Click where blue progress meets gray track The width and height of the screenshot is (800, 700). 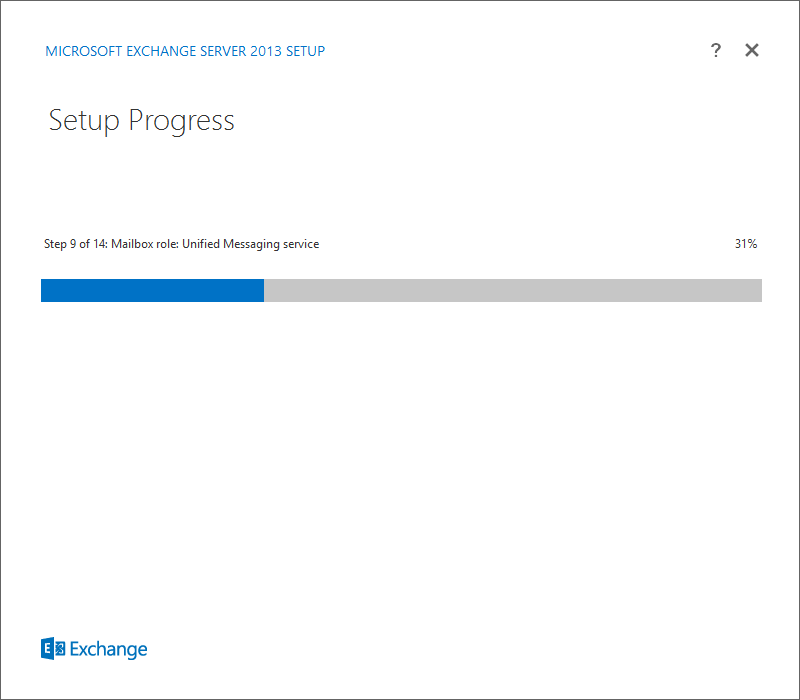(264, 290)
